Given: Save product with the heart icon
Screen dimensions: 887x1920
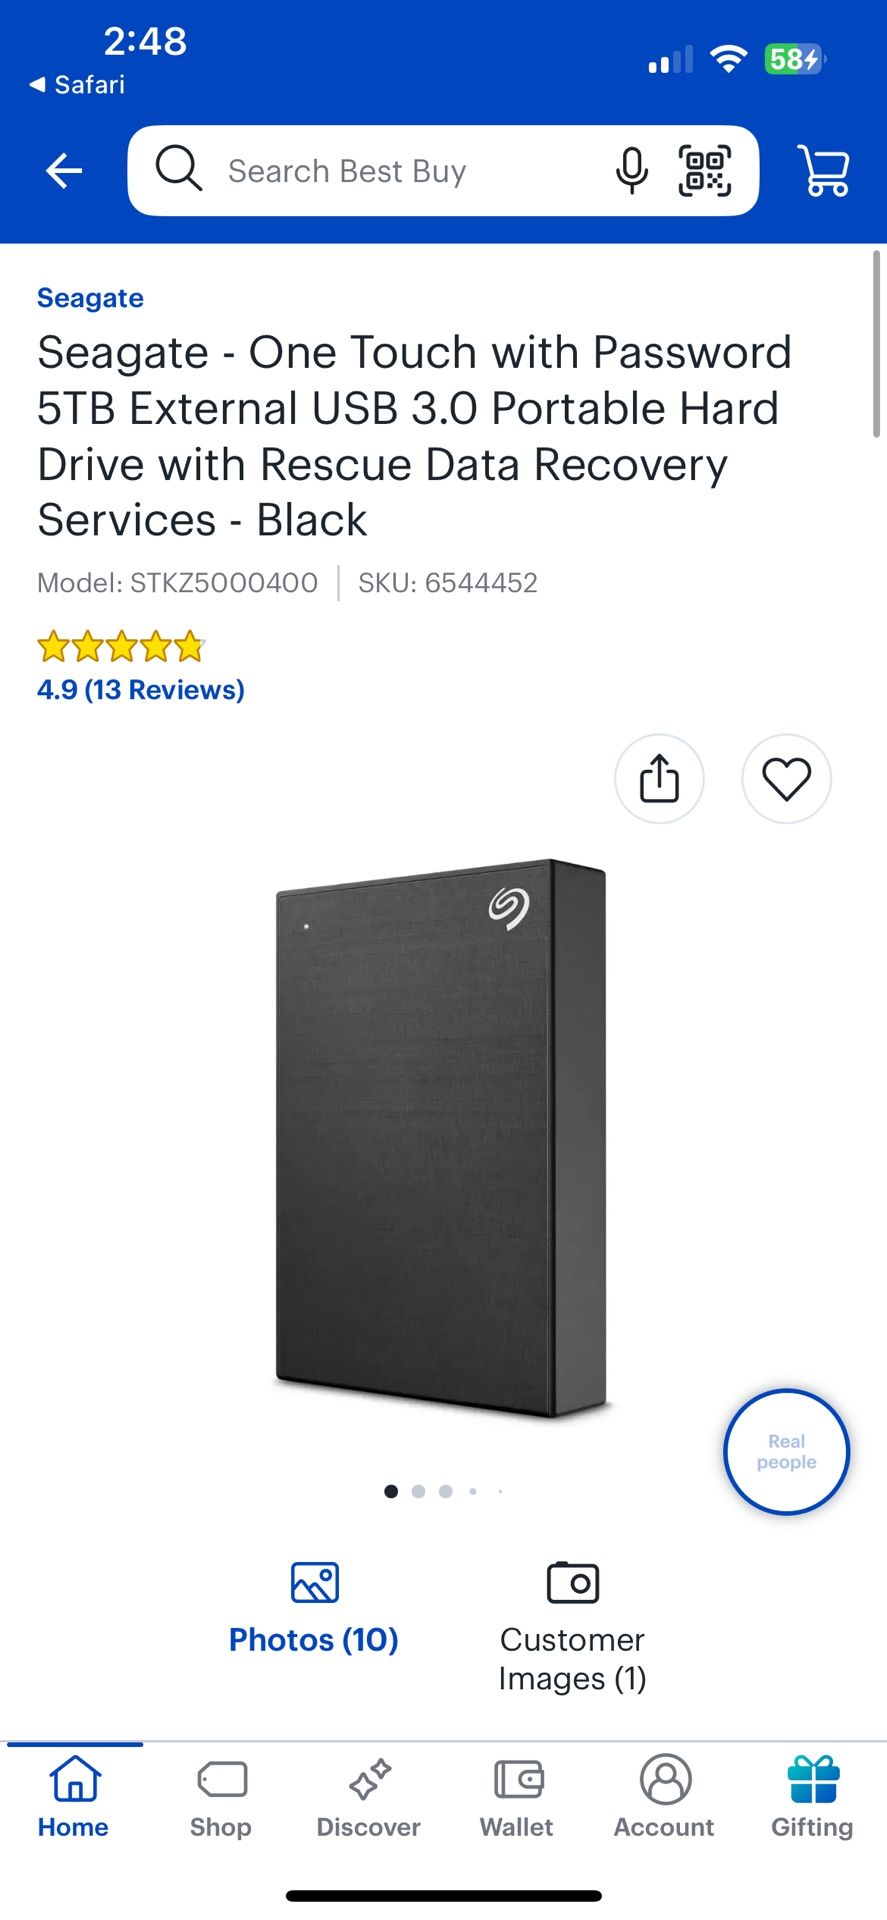Looking at the screenshot, I should click(x=787, y=779).
